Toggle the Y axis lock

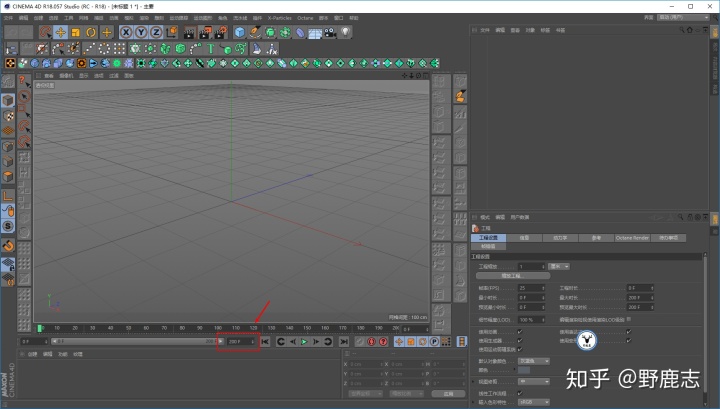pyautogui.click(x=141, y=32)
